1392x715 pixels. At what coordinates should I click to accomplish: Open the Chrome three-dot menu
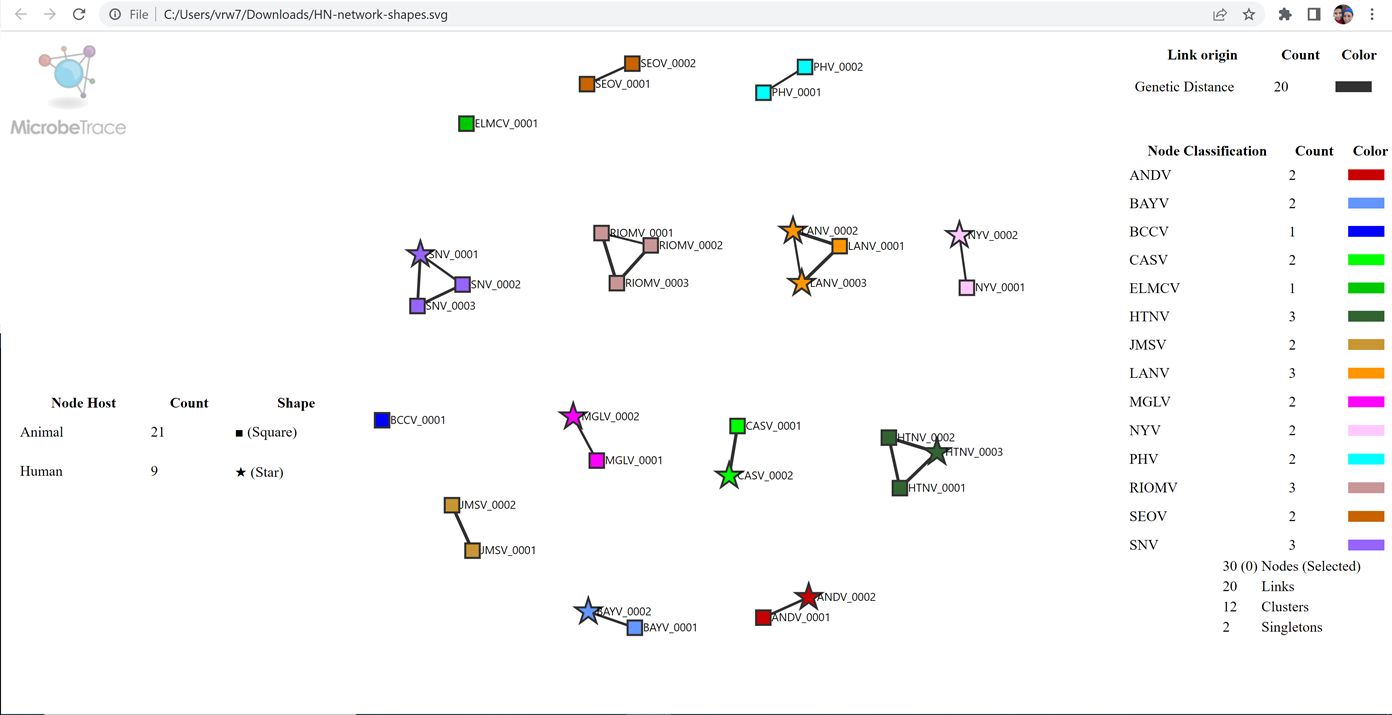tap(1372, 14)
